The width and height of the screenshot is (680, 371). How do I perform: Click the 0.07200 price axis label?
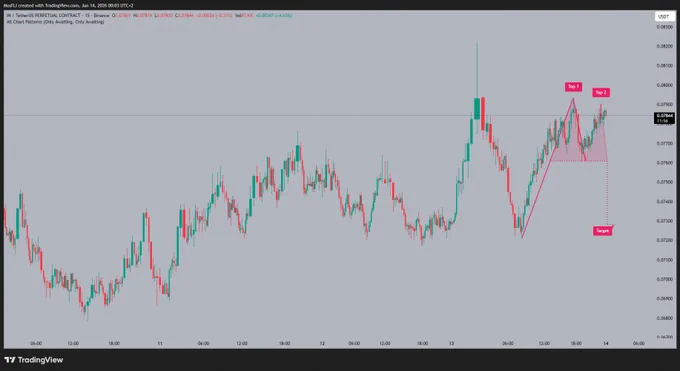[x=664, y=240]
